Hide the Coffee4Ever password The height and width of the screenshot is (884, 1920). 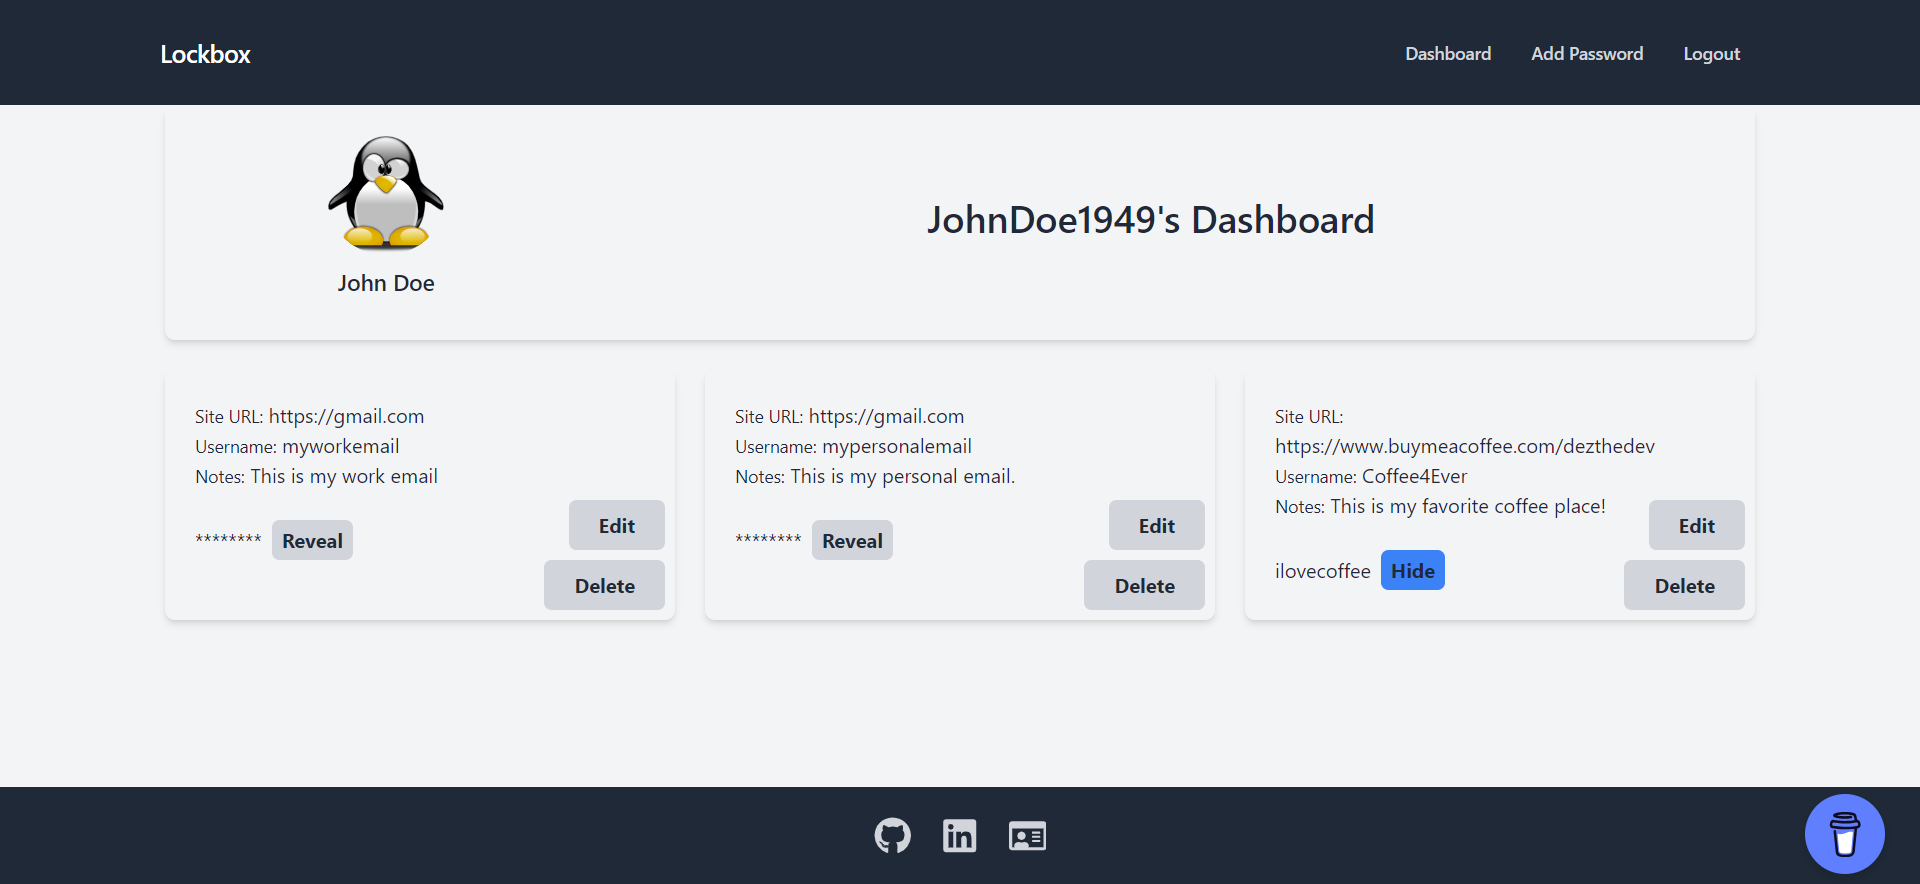pos(1412,570)
